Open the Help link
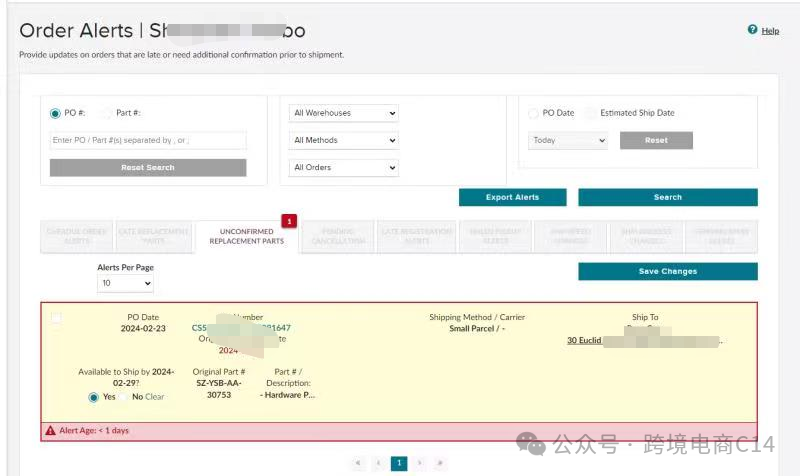Screen dimensions: 800x476 point(770,31)
